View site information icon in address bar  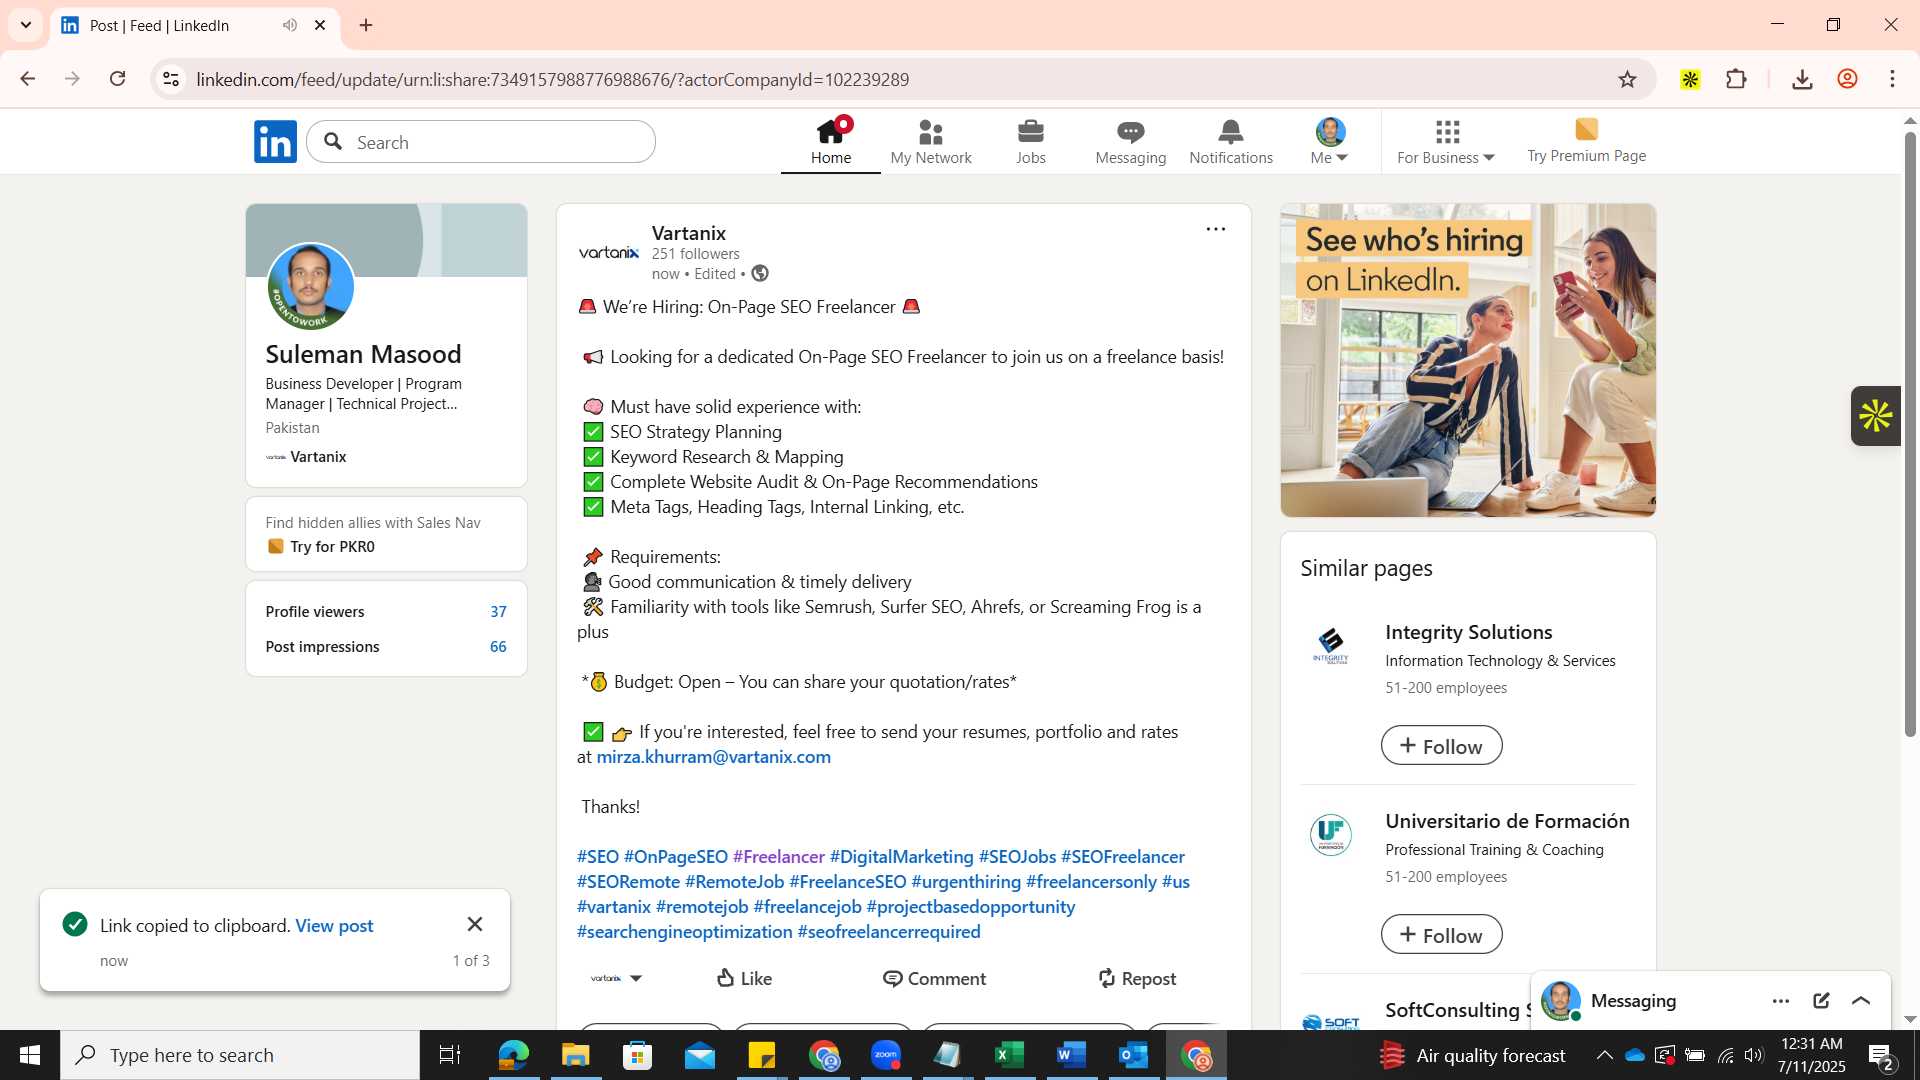pos(171,79)
